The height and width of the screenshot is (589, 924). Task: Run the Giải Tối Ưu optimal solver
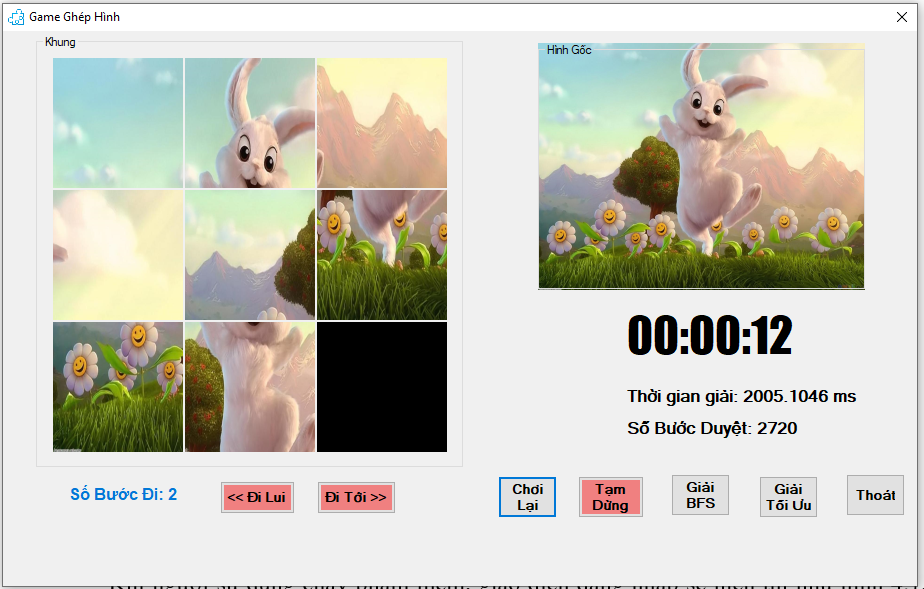click(788, 497)
